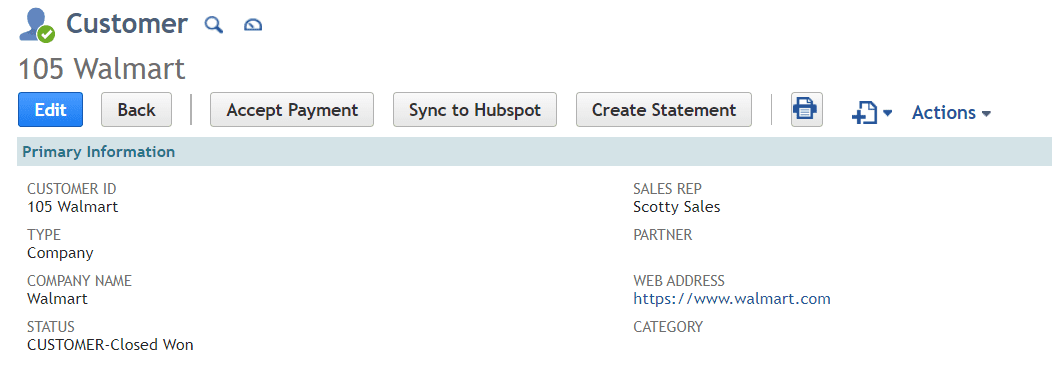Open the dashboard gauge icon beside Customer
The image size is (1052, 365).
[253, 25]
